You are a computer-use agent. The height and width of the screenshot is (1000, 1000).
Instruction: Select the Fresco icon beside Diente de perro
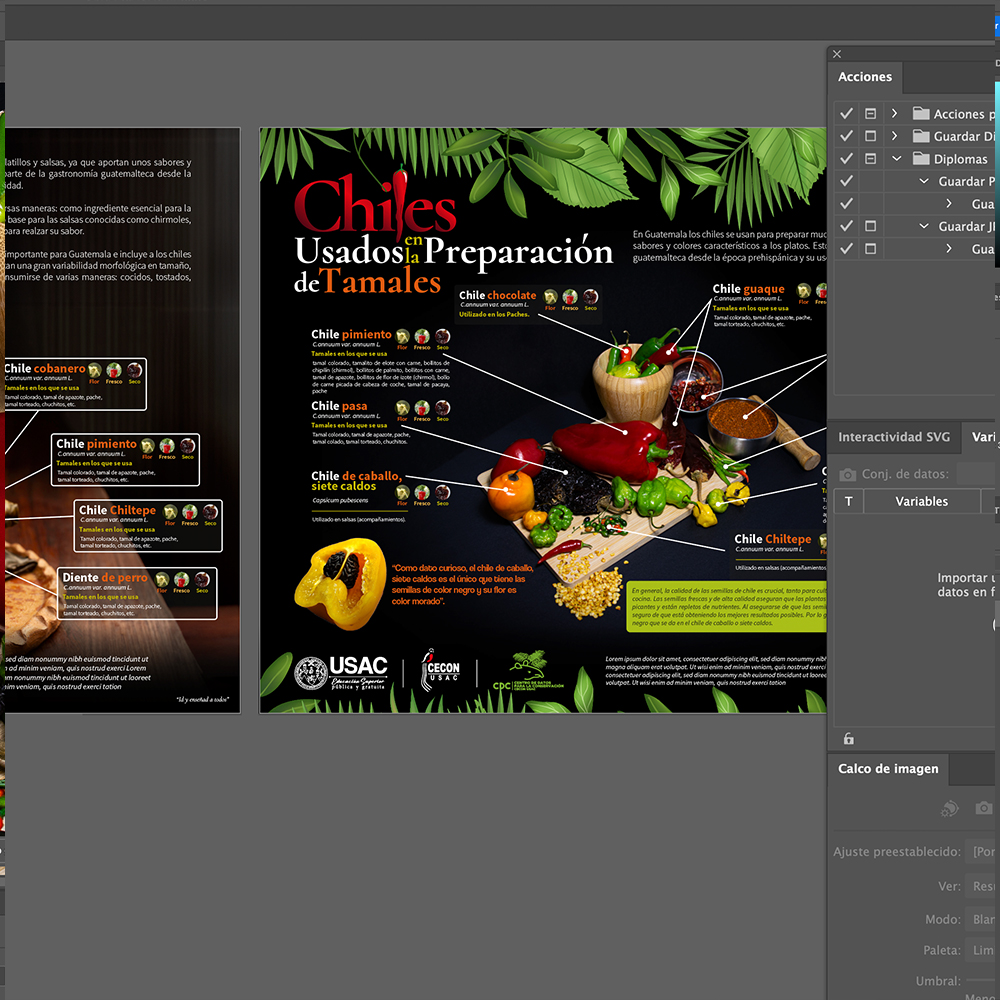point(182,580)
